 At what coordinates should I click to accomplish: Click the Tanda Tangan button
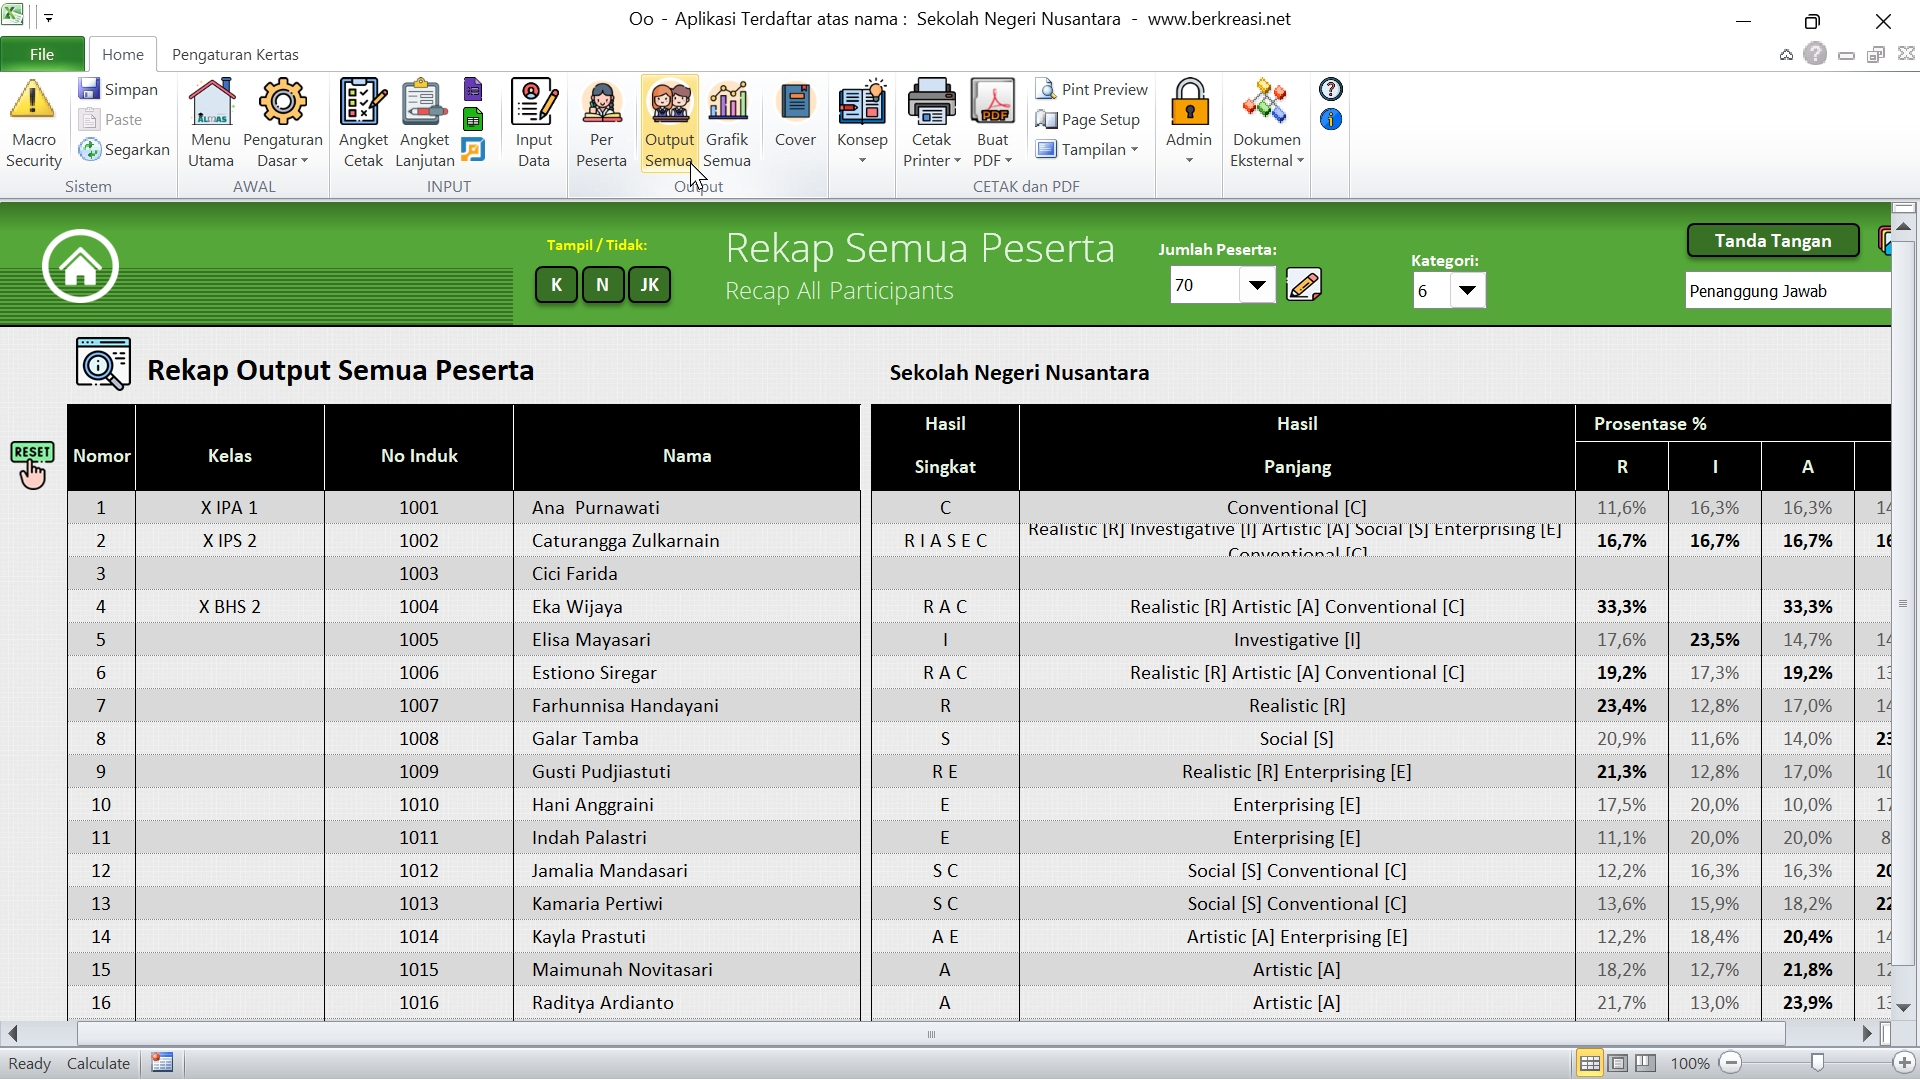pos(1772,241)
